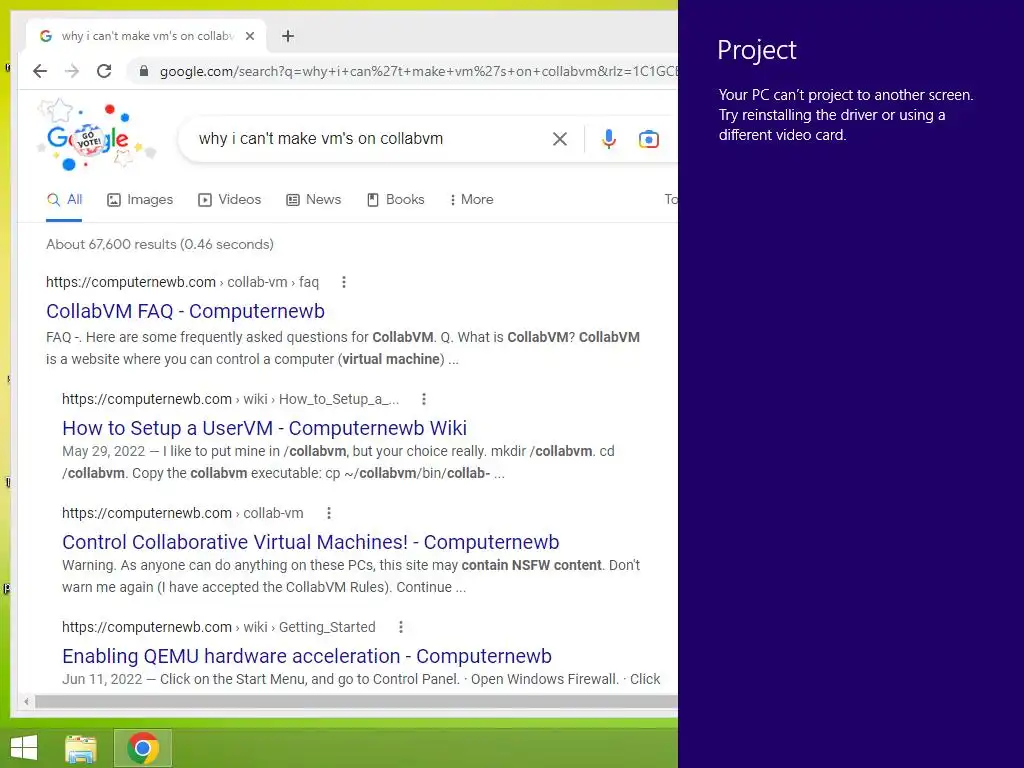Click the horizontal scrollbar track
Image resolution: width=1024 pixels, height=768 pixels.
356,701
